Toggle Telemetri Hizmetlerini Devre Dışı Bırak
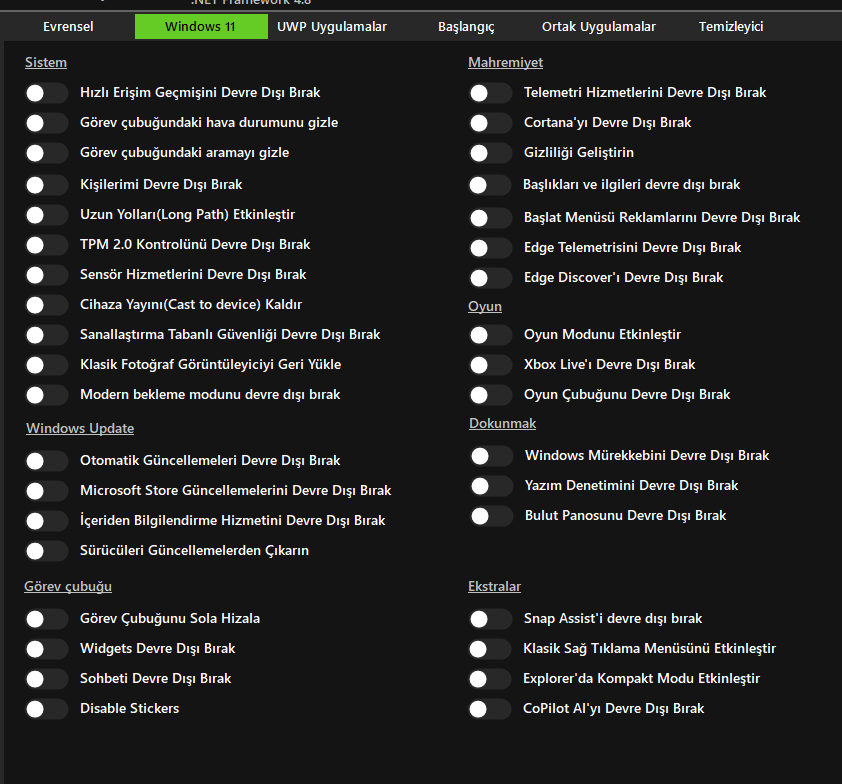The width and height of the screenshot is (842, 784). point(490,93)
